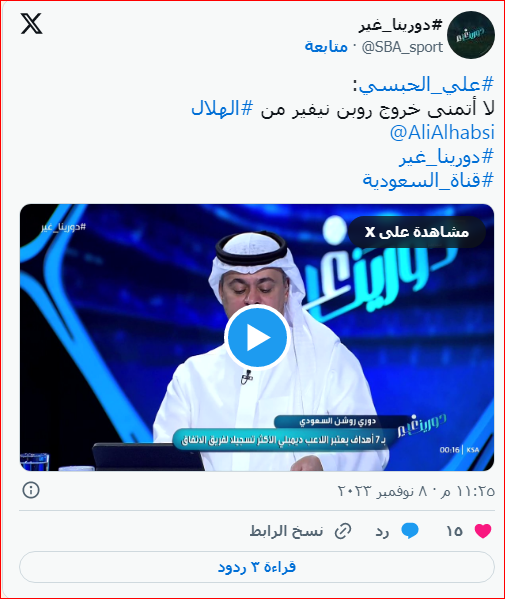The image size is (505, 599).
Task: Open the info circle icon
Action: [x=31, y=490]
